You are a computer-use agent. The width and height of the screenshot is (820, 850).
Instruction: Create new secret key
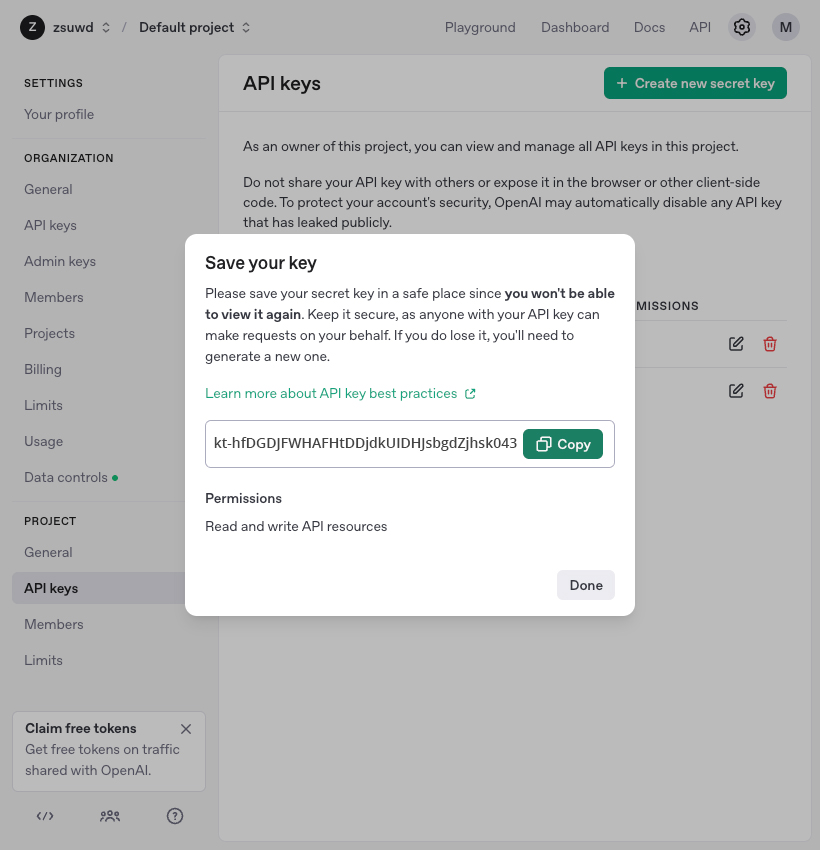(695, 83)
